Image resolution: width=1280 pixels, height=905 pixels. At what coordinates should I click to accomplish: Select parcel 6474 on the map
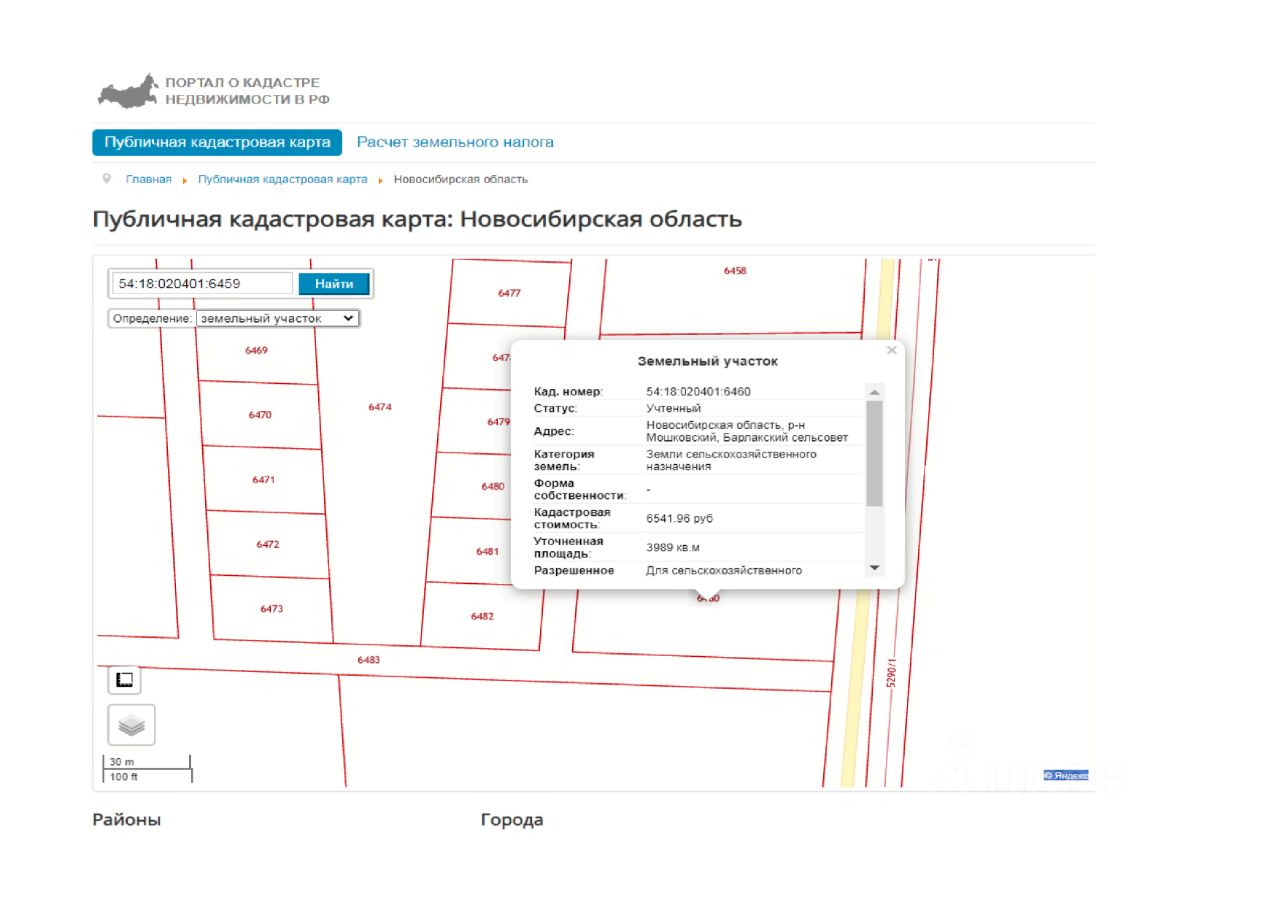pyautogui.click(x=380, y=407)
